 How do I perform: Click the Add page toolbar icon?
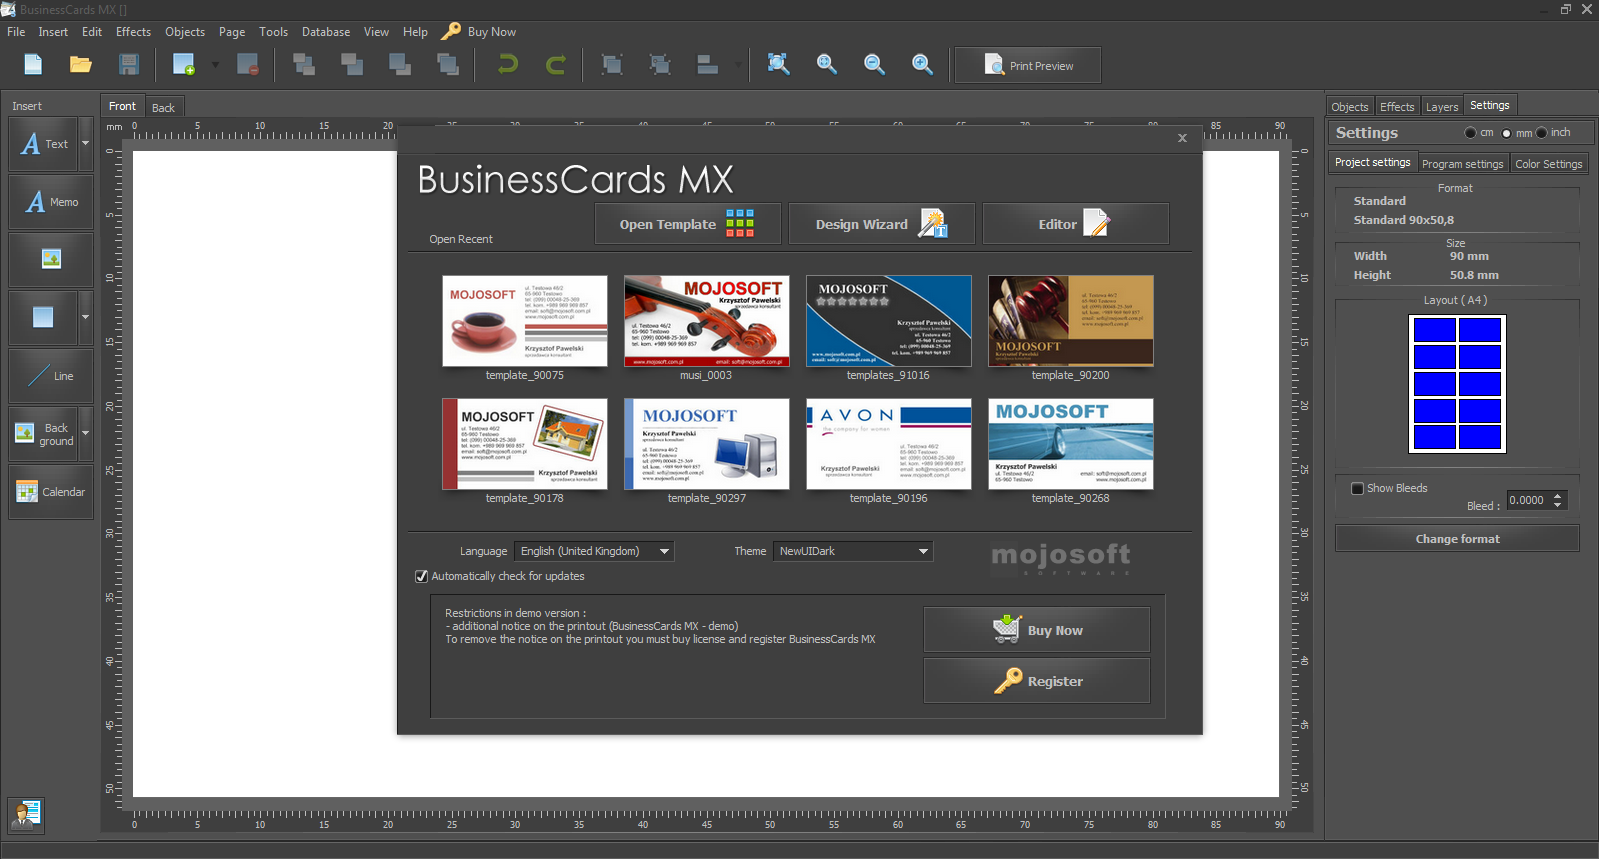pos(184,65)
